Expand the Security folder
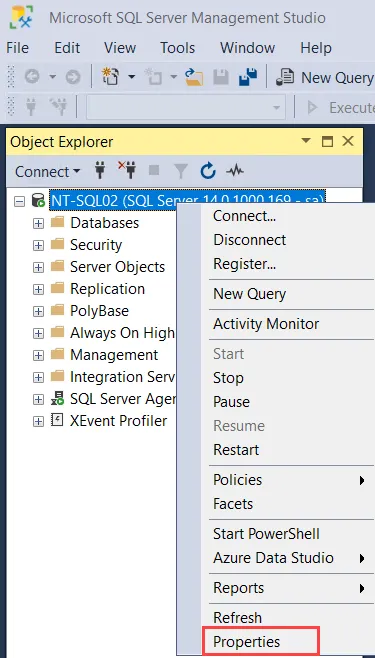This screenshot has height=658, width=375. pyautogui.click(x=38, y=245)
